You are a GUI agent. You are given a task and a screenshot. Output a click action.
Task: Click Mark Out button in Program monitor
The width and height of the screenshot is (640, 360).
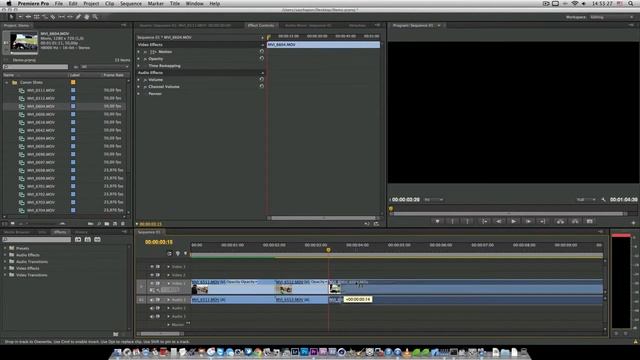click(x=468, y=221)
